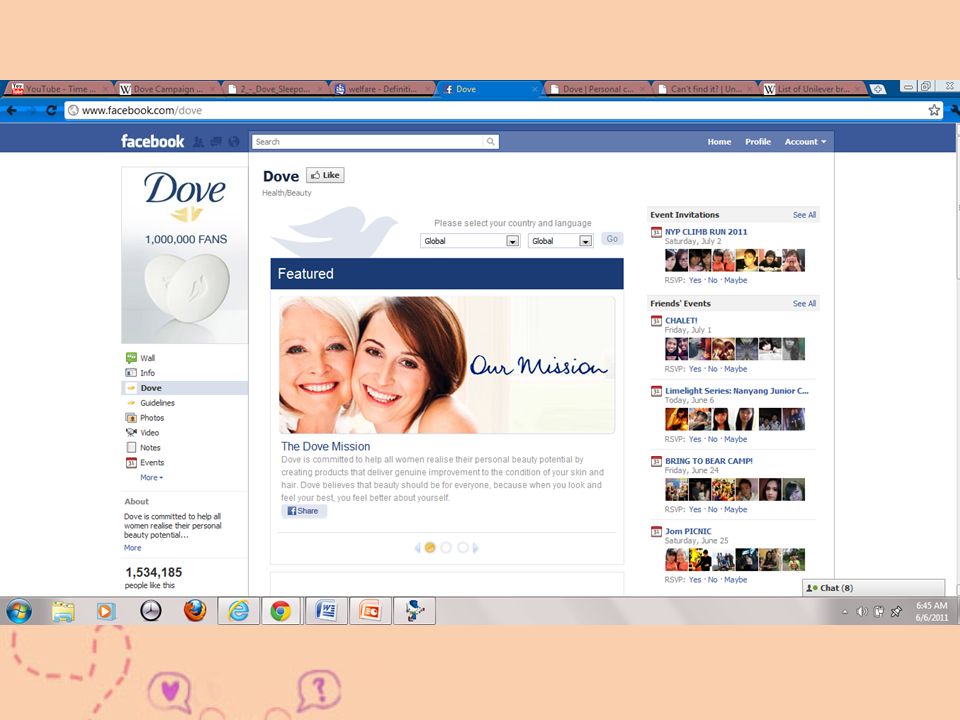The height and width of the screenshot is (720, 960).
Task: Show hidden system tray icons
Action: coord(845,612)
